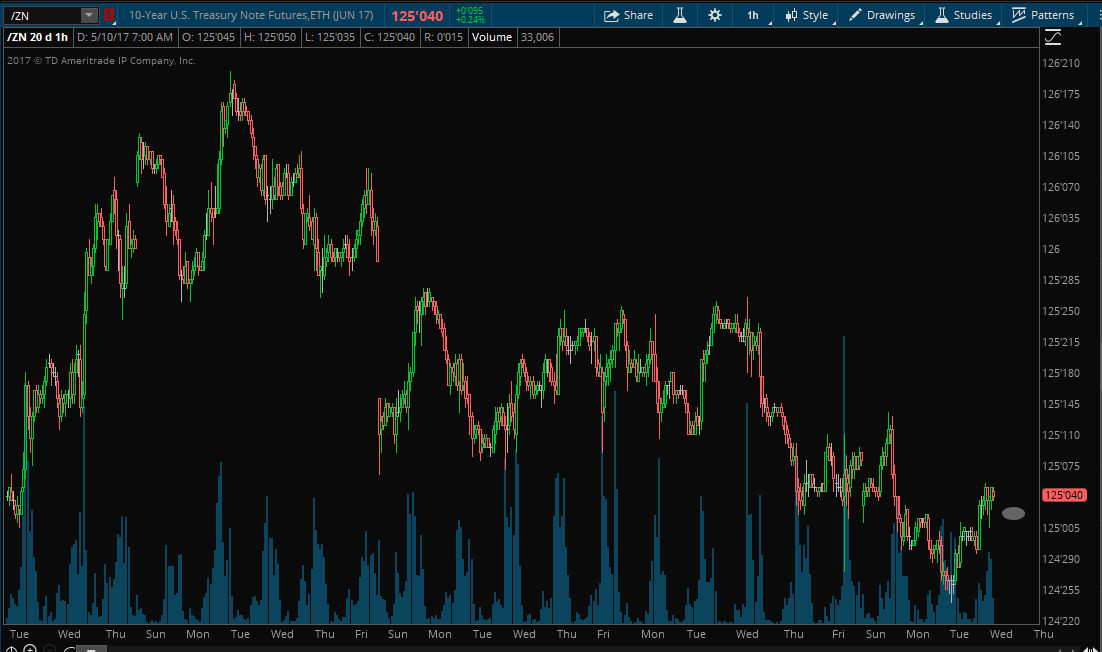
Task: Click the 'L: 125'035' low value
Action: pyautogui.click(x=330, y=37)
